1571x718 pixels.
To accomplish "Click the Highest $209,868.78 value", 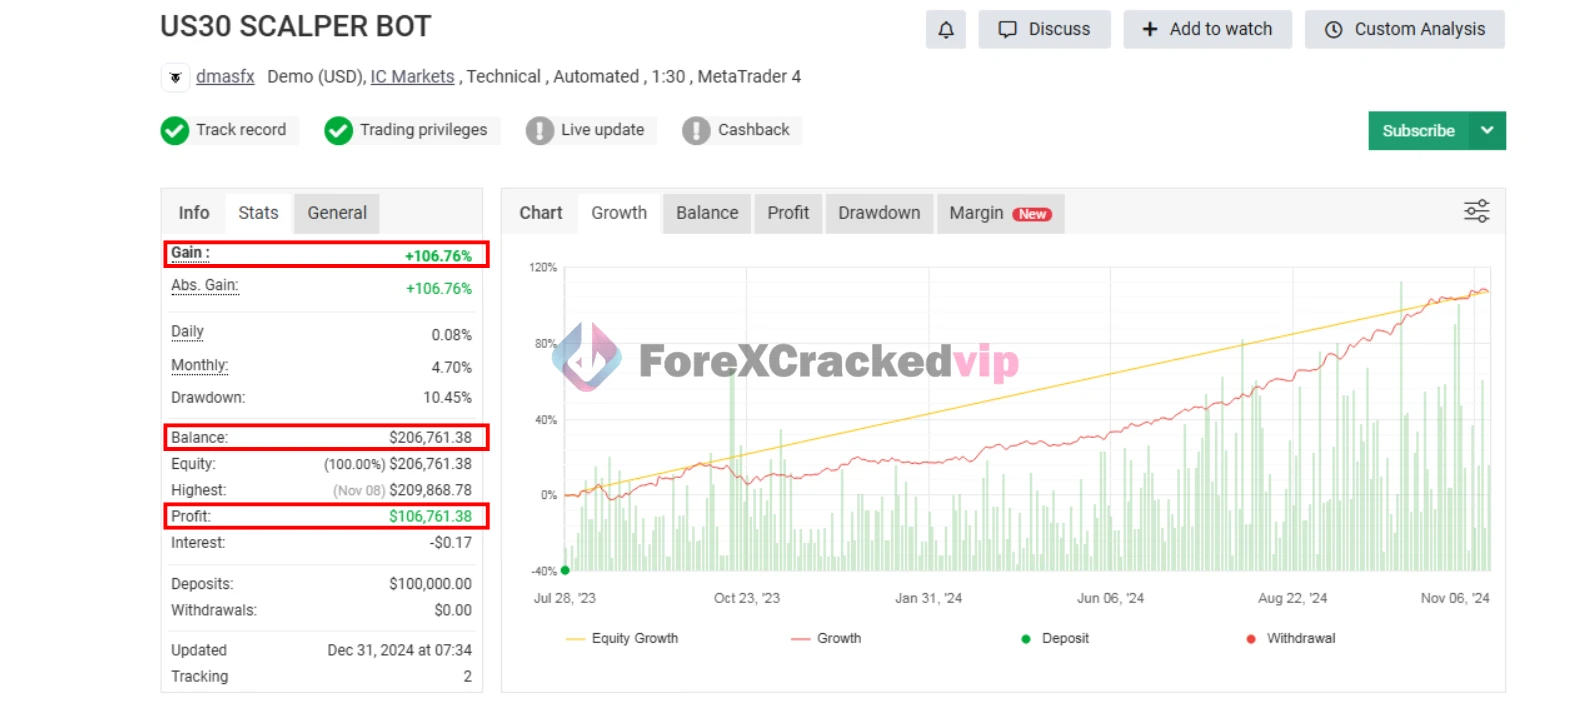I will pyautogui.click(x=430, y=490).
